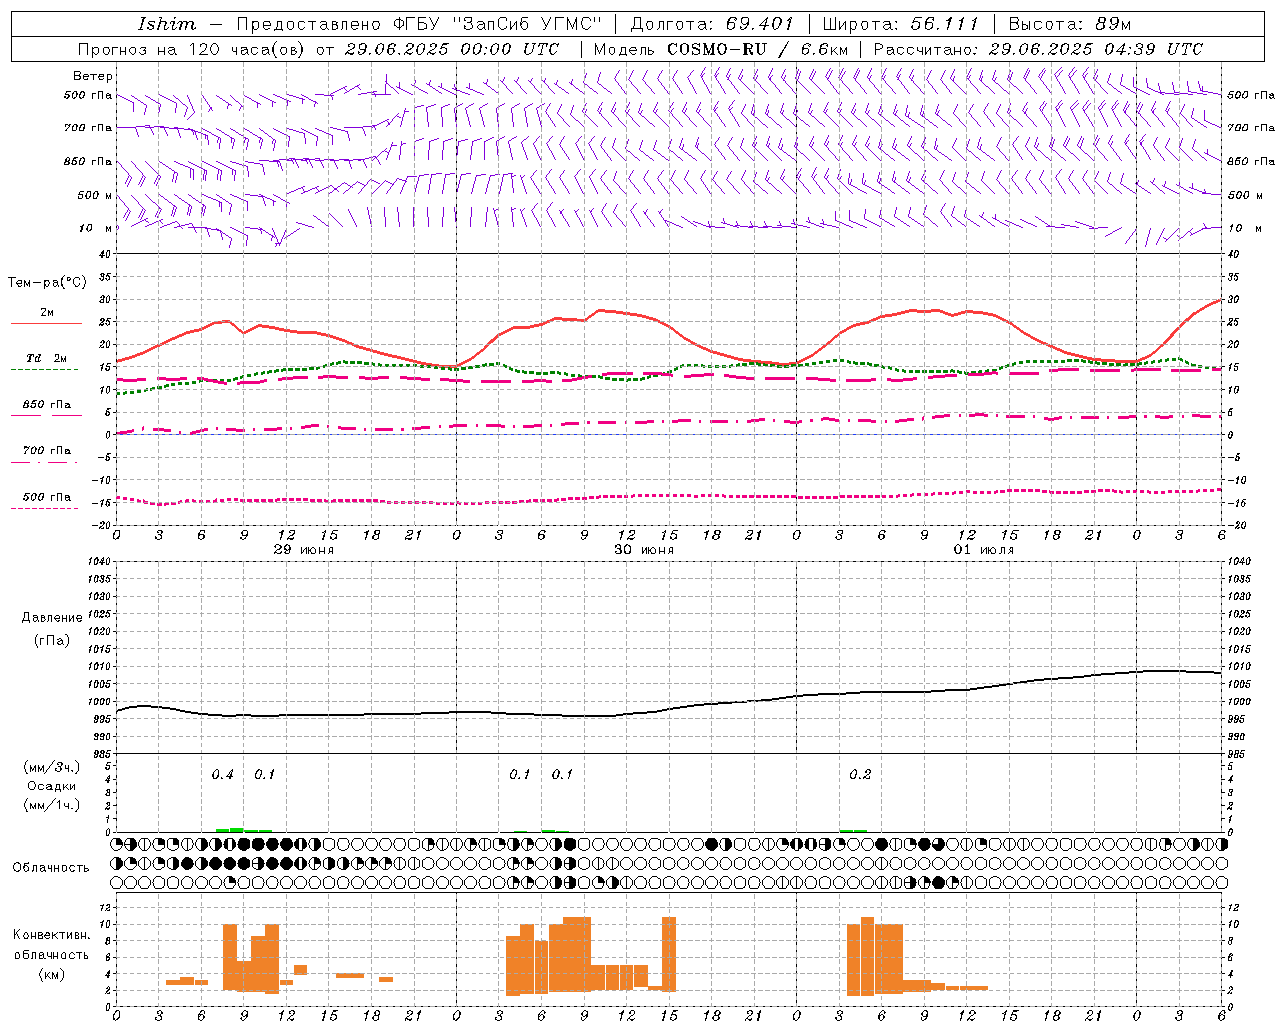Click the 500 гПа wind level label

click(x=88, y=96)
